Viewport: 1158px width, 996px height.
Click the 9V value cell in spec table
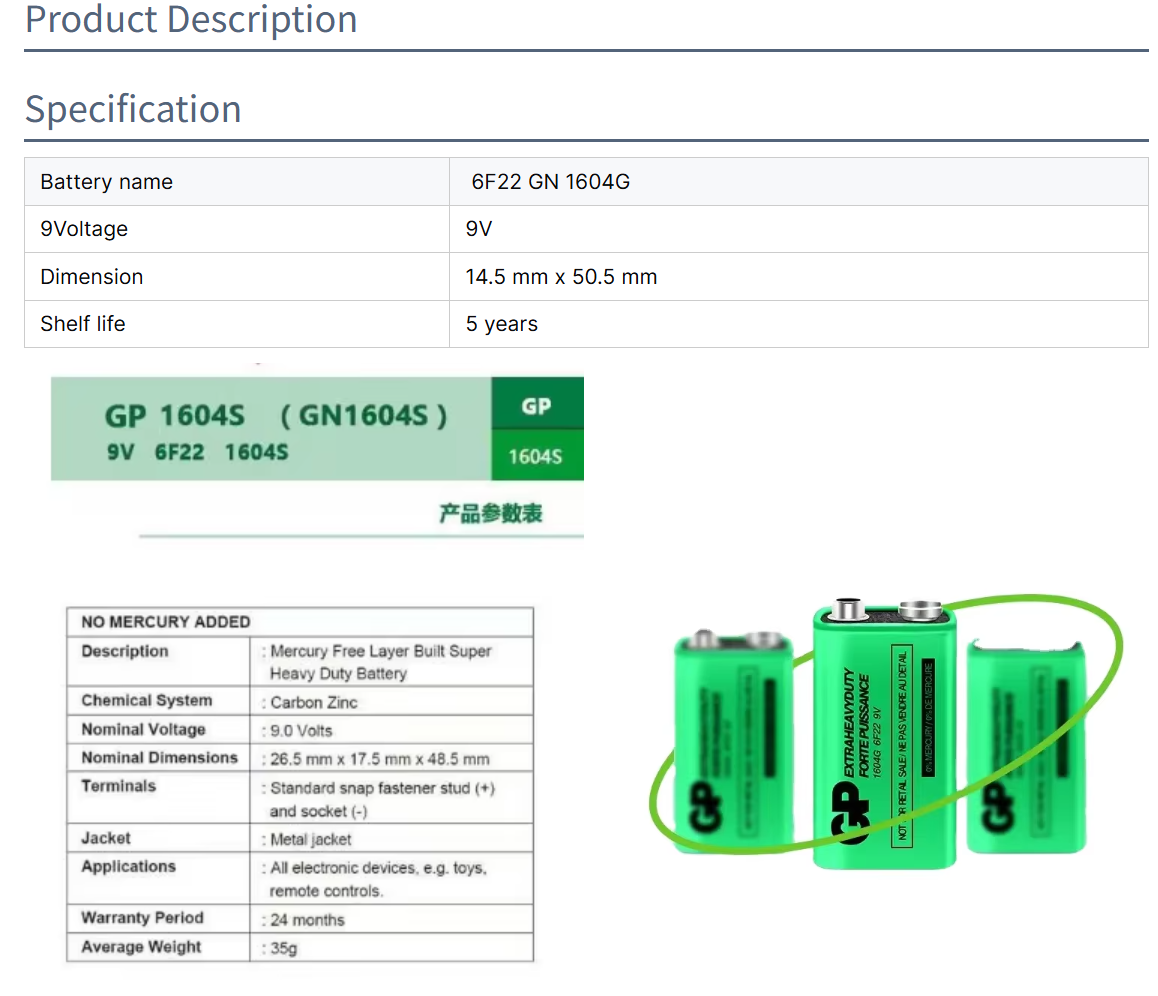798,229
